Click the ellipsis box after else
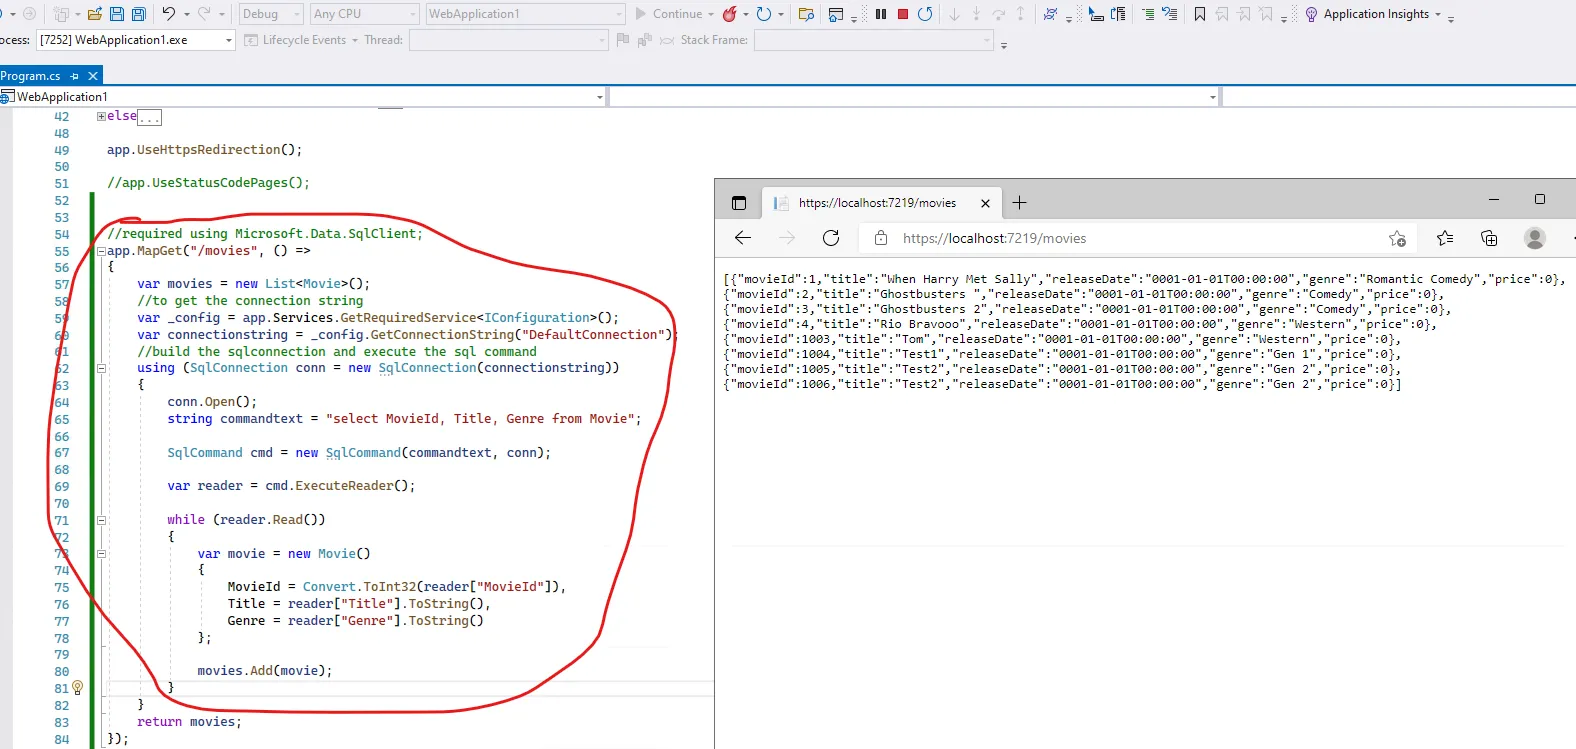 pos(149,117)
